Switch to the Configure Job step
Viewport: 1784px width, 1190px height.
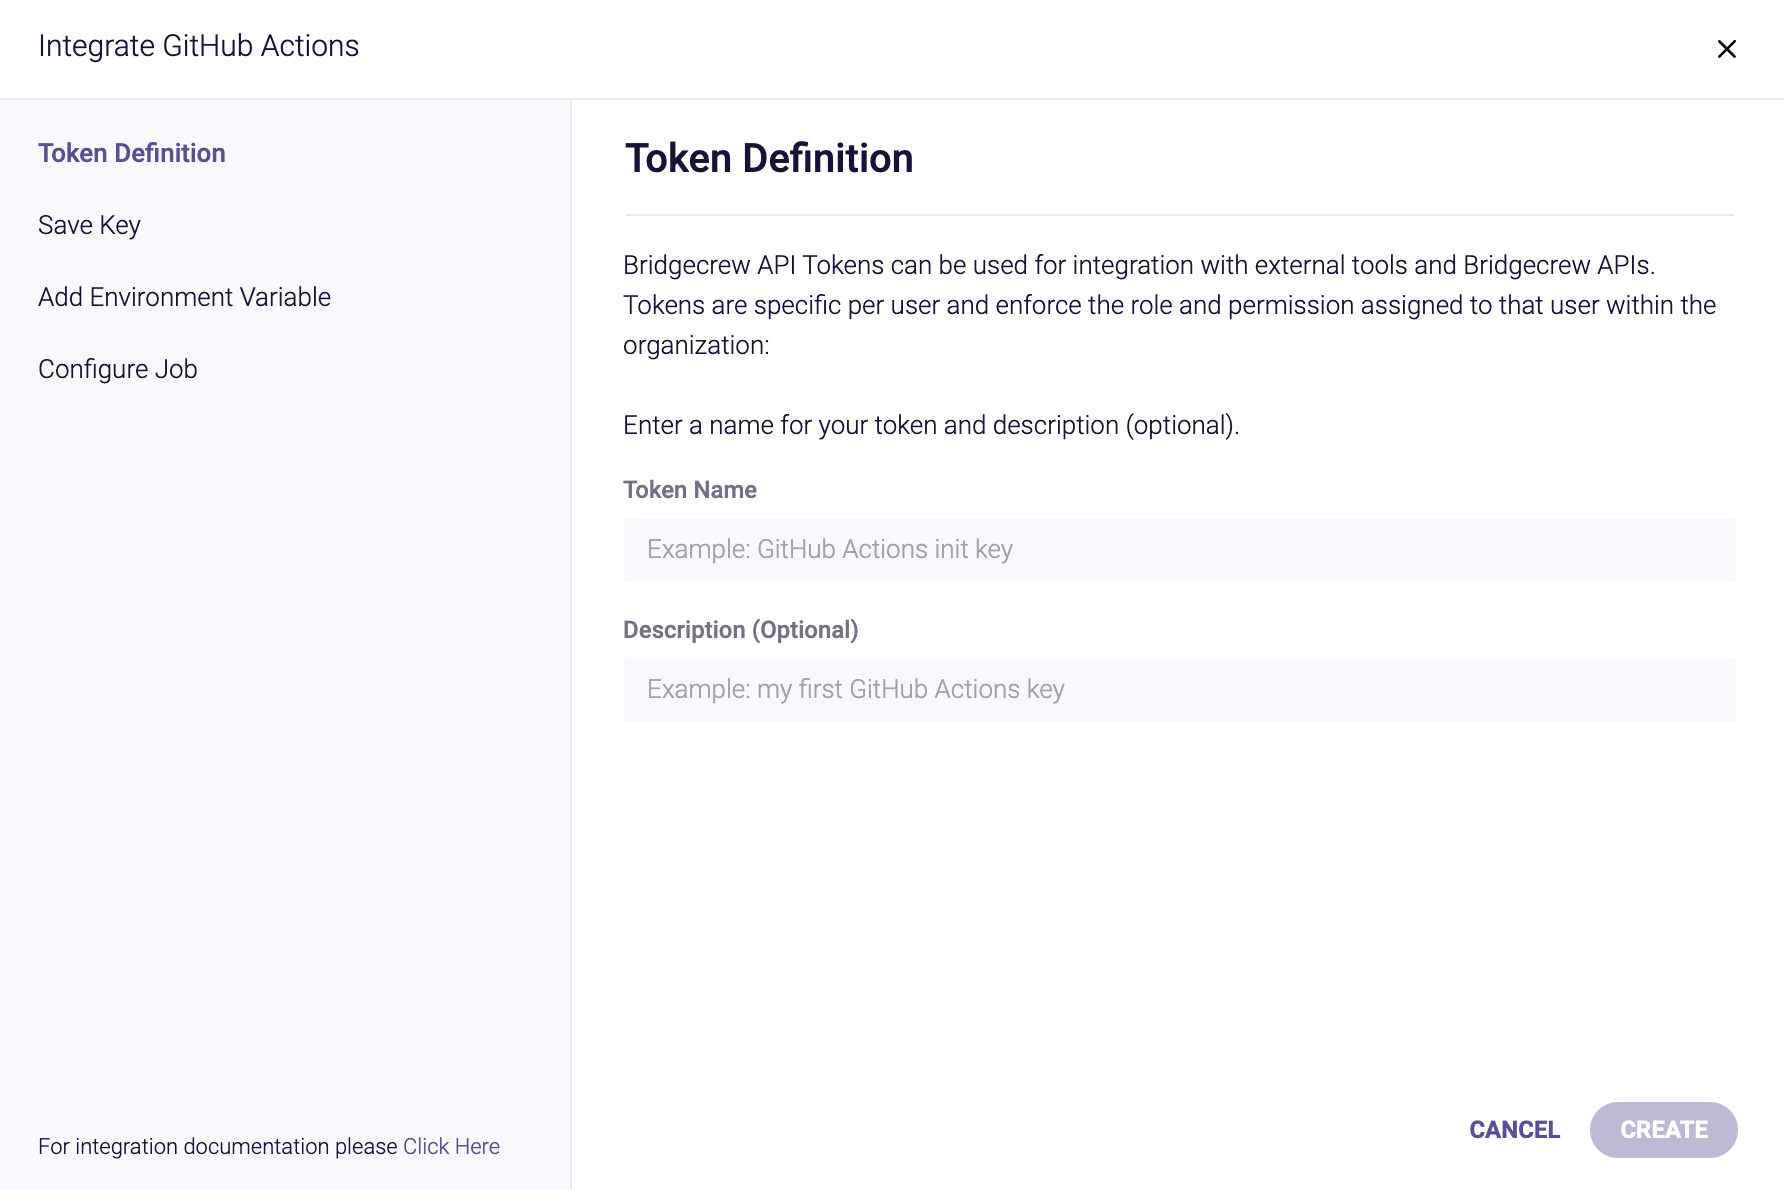pos(118,369)
